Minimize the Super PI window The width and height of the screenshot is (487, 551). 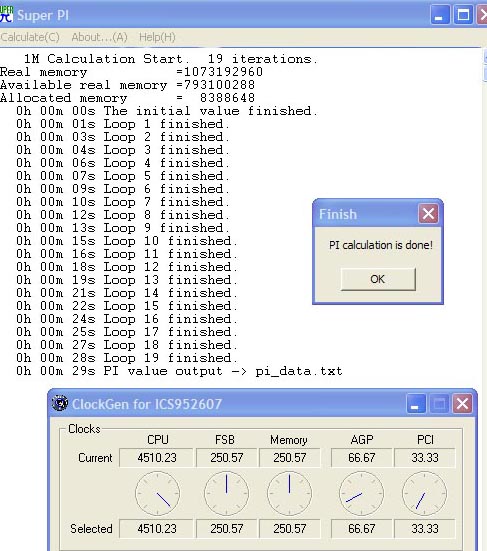tap(440, 15)
